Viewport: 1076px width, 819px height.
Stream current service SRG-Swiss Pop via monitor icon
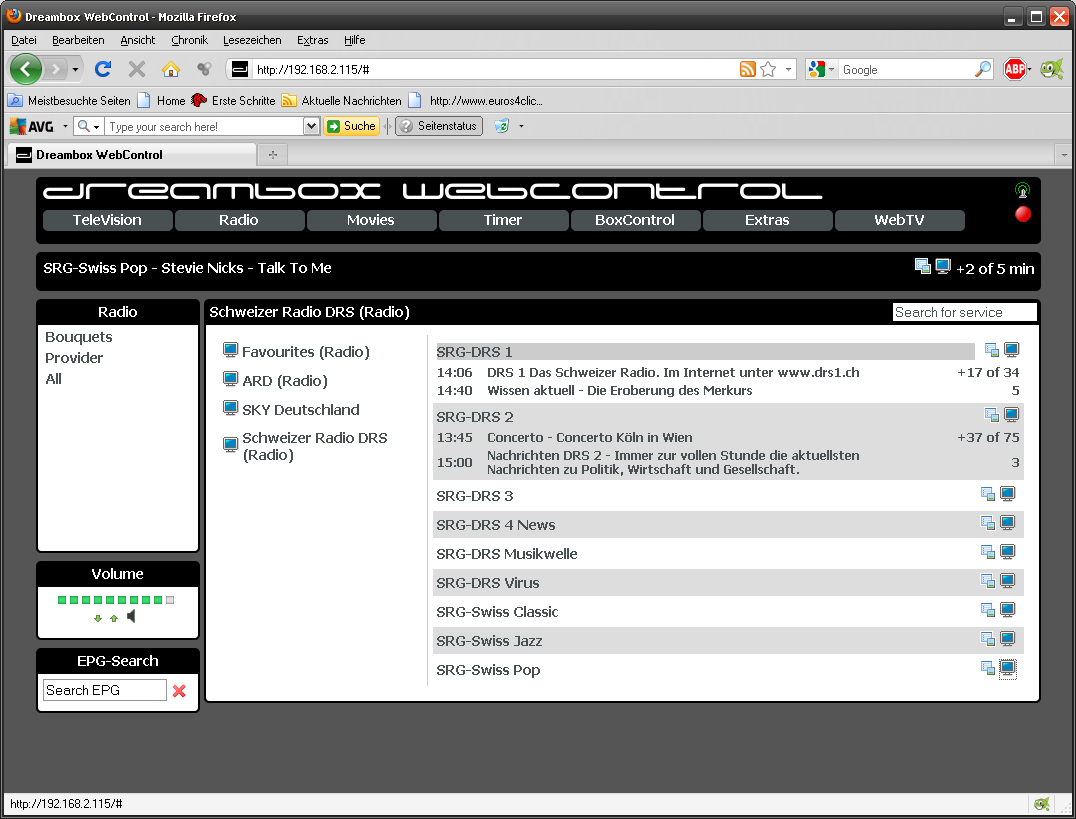click(x=943, y=266)
